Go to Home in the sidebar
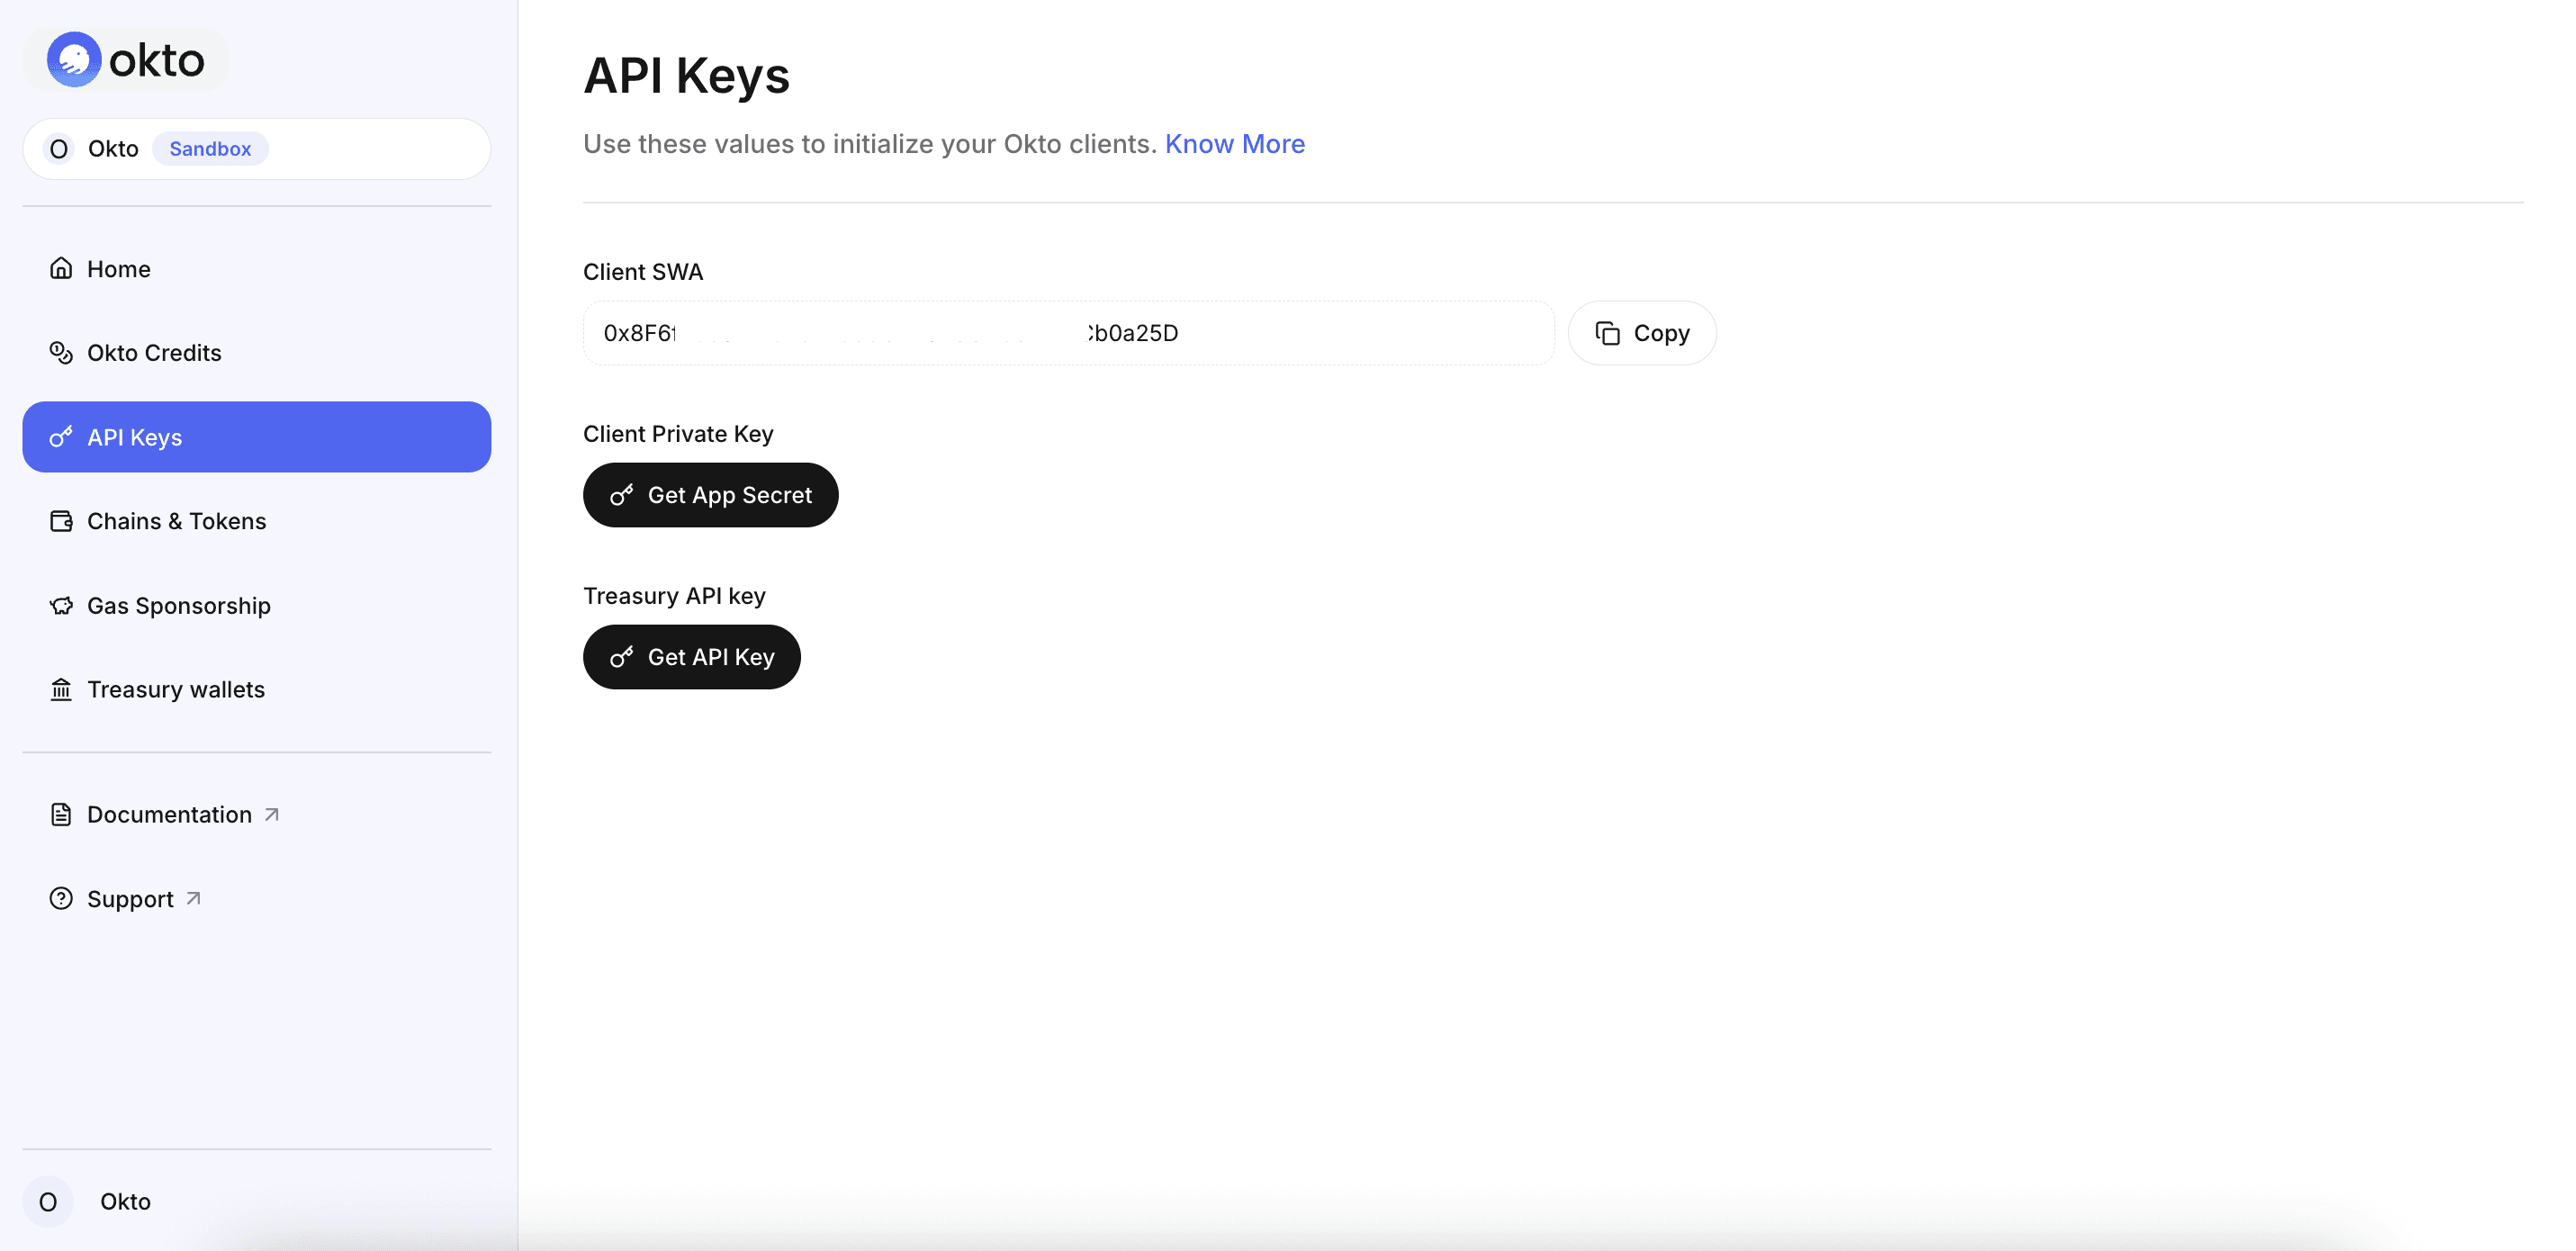This screenshot has width=2576, height=1251. coord(257,268)
